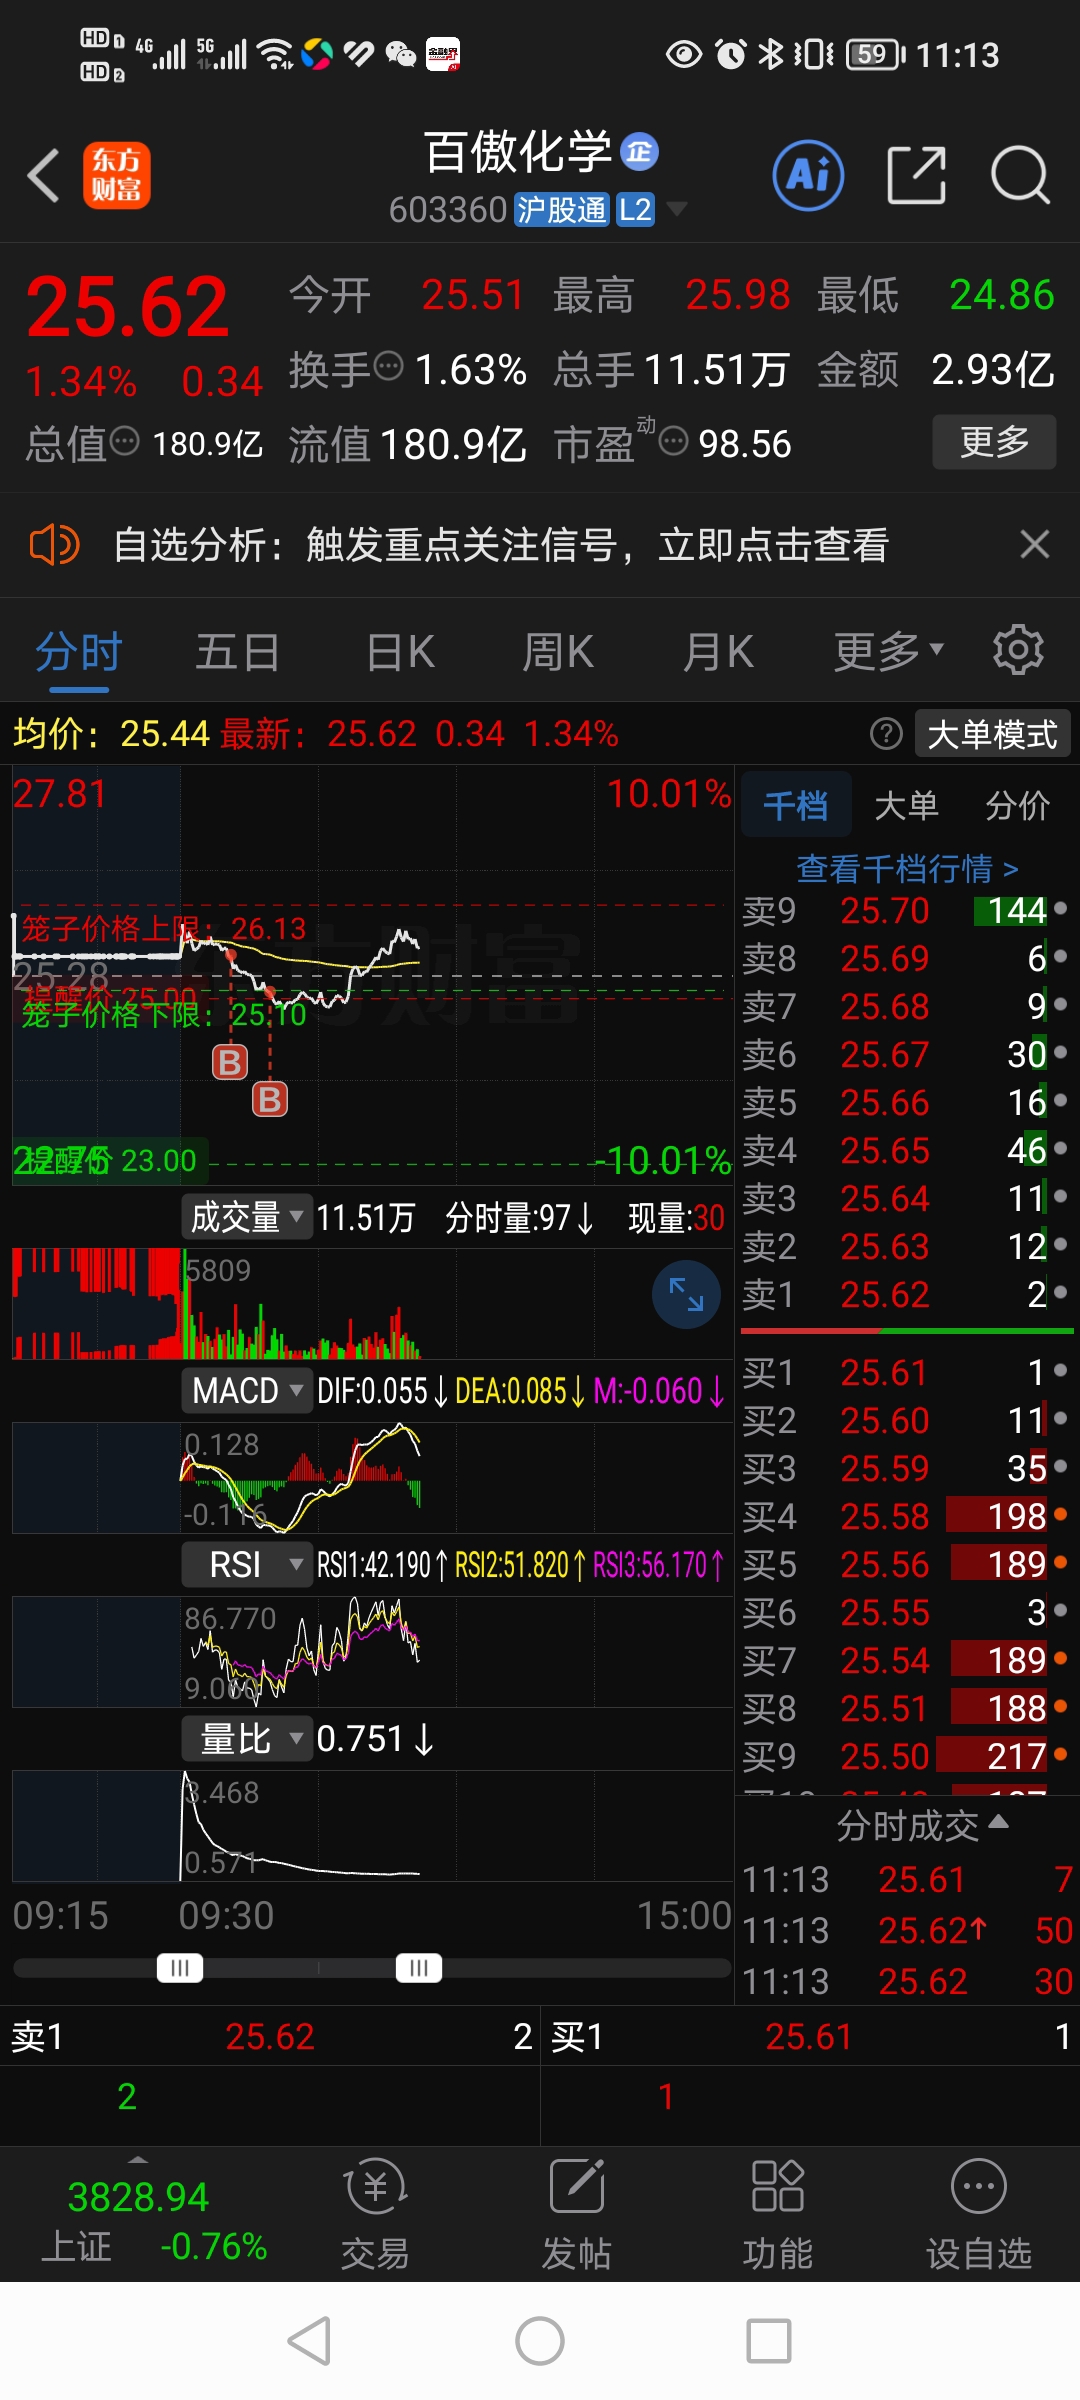Image resolution: width=1080 pixels, height=2400 pixels.
Task: Switch to 周K chart tab
Action: tap(558, 652)
